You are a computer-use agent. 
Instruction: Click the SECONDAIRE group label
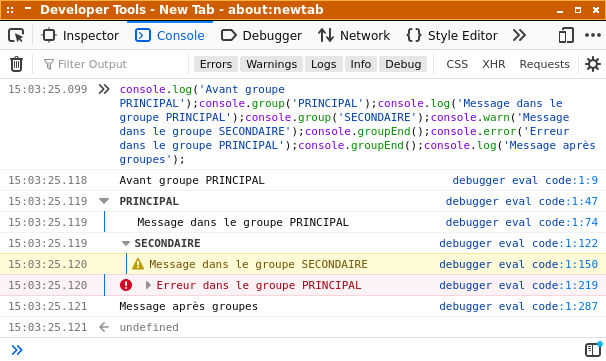[167, 243]
